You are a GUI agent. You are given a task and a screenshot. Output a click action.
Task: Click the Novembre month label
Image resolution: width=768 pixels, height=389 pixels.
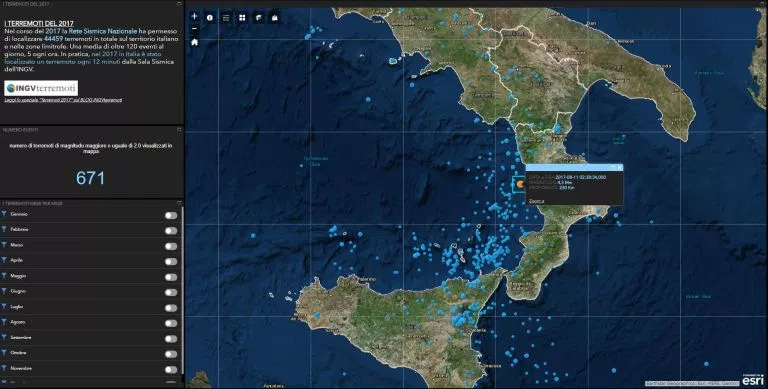tap(21, 368)
